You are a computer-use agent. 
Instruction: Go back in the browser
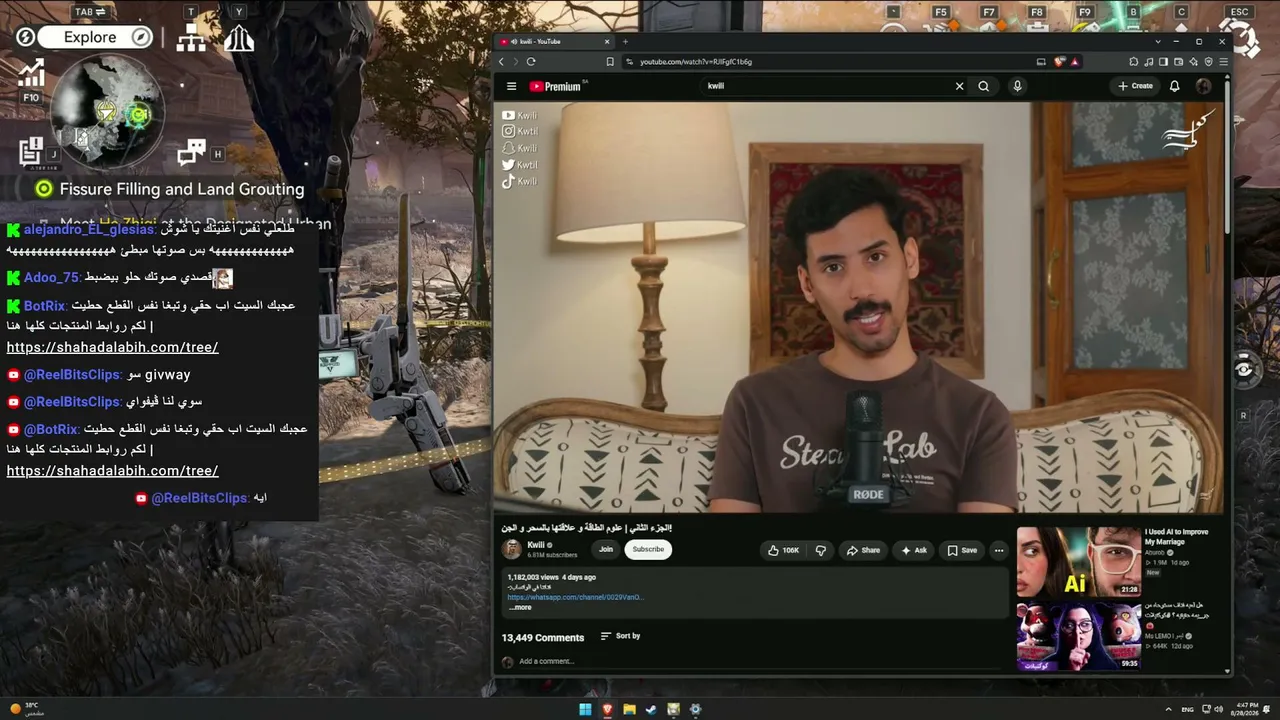point(502,62)
